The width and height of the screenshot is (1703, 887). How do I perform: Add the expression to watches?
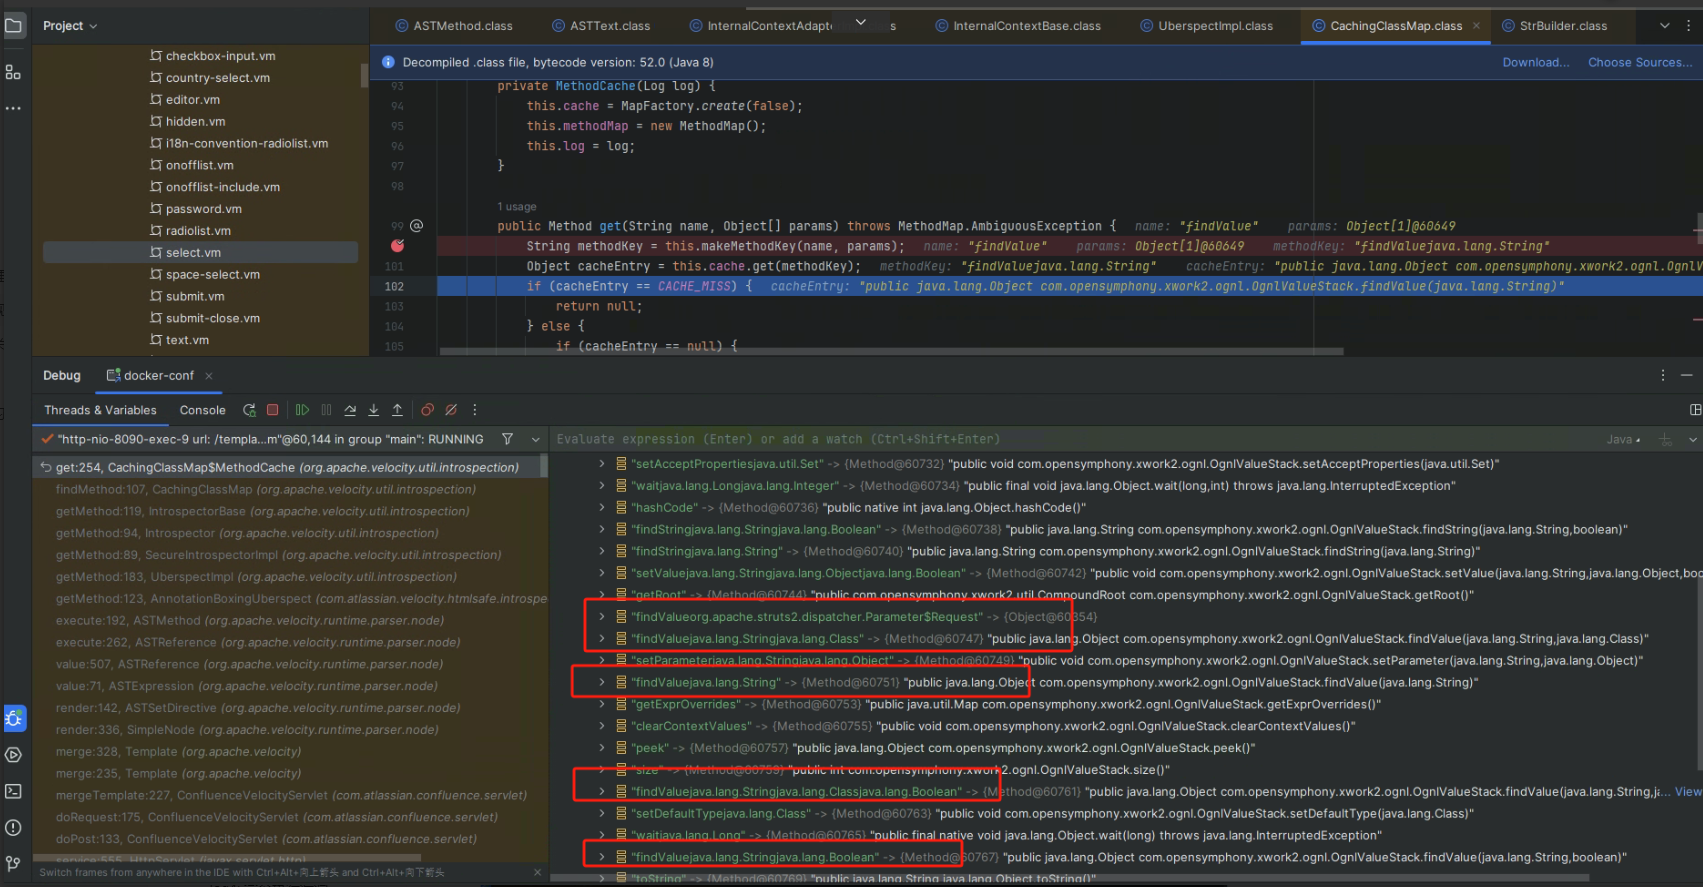click(1666, 439)
